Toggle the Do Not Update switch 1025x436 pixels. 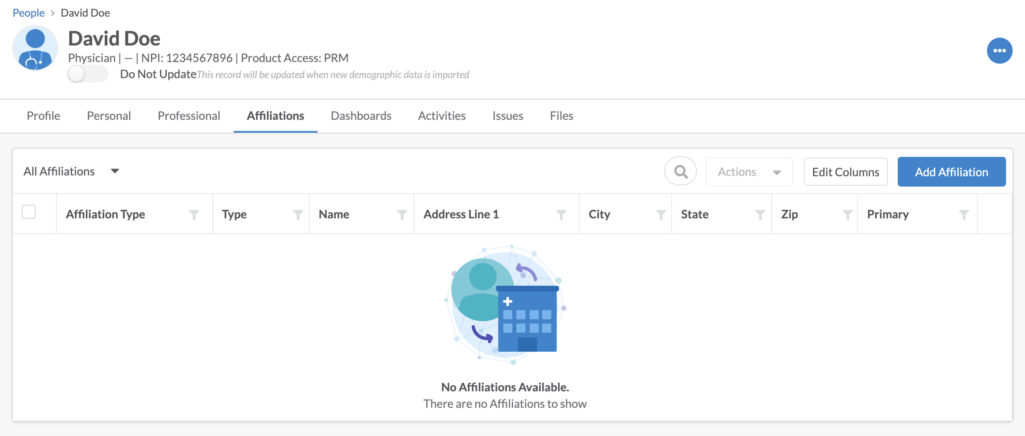[x=90, y=74]
